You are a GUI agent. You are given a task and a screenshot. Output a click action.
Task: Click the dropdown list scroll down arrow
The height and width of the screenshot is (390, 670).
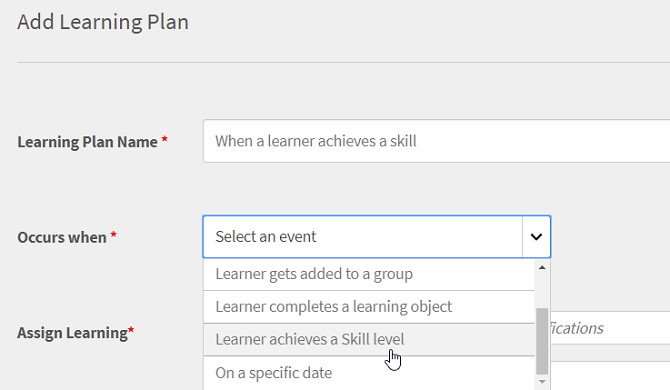542,381
